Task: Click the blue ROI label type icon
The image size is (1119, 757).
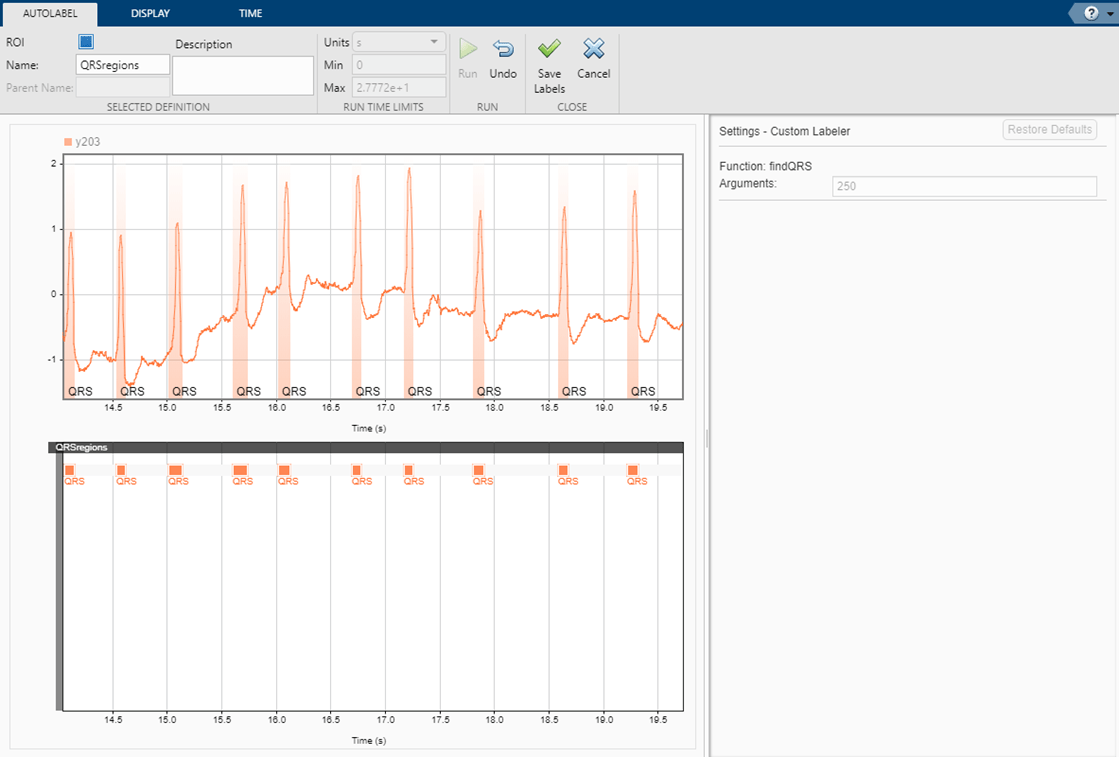Action: pyautogui.click(x=86, y=42)
